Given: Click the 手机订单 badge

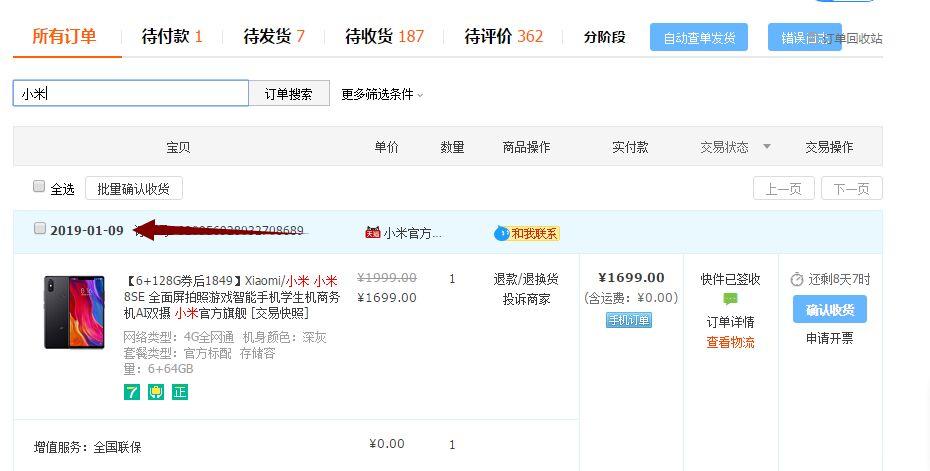Looking at the screenshot, I should coord(629,320).
